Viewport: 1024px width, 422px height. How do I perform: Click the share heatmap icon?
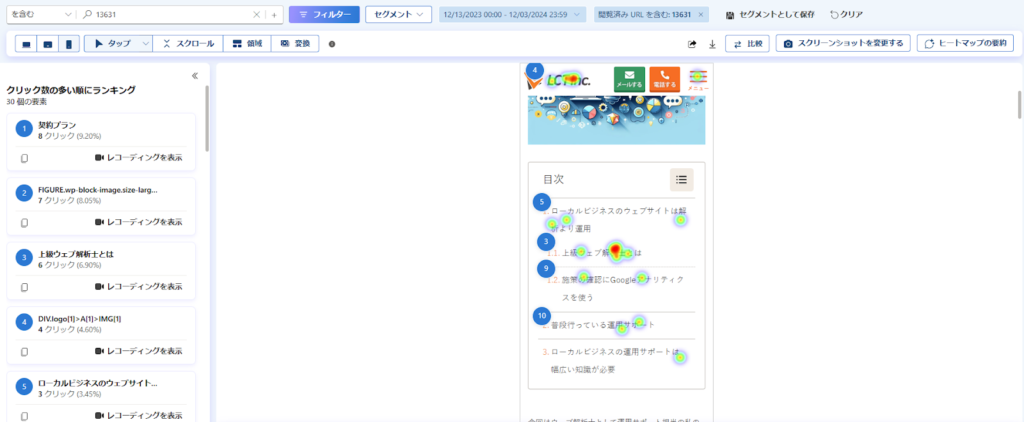click(x=692, y=44)
